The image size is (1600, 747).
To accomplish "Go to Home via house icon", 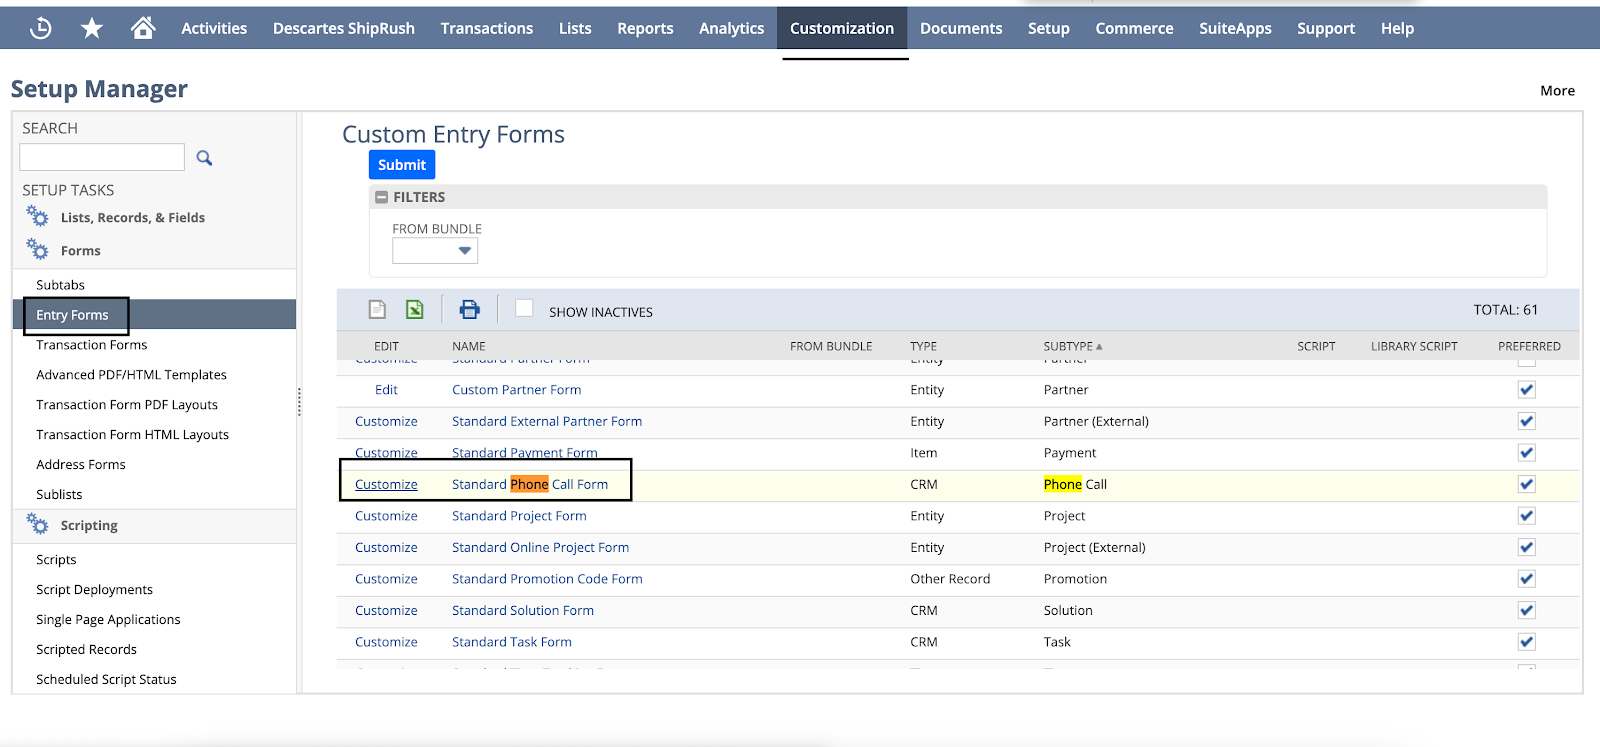I will click(x=143, y=28).
